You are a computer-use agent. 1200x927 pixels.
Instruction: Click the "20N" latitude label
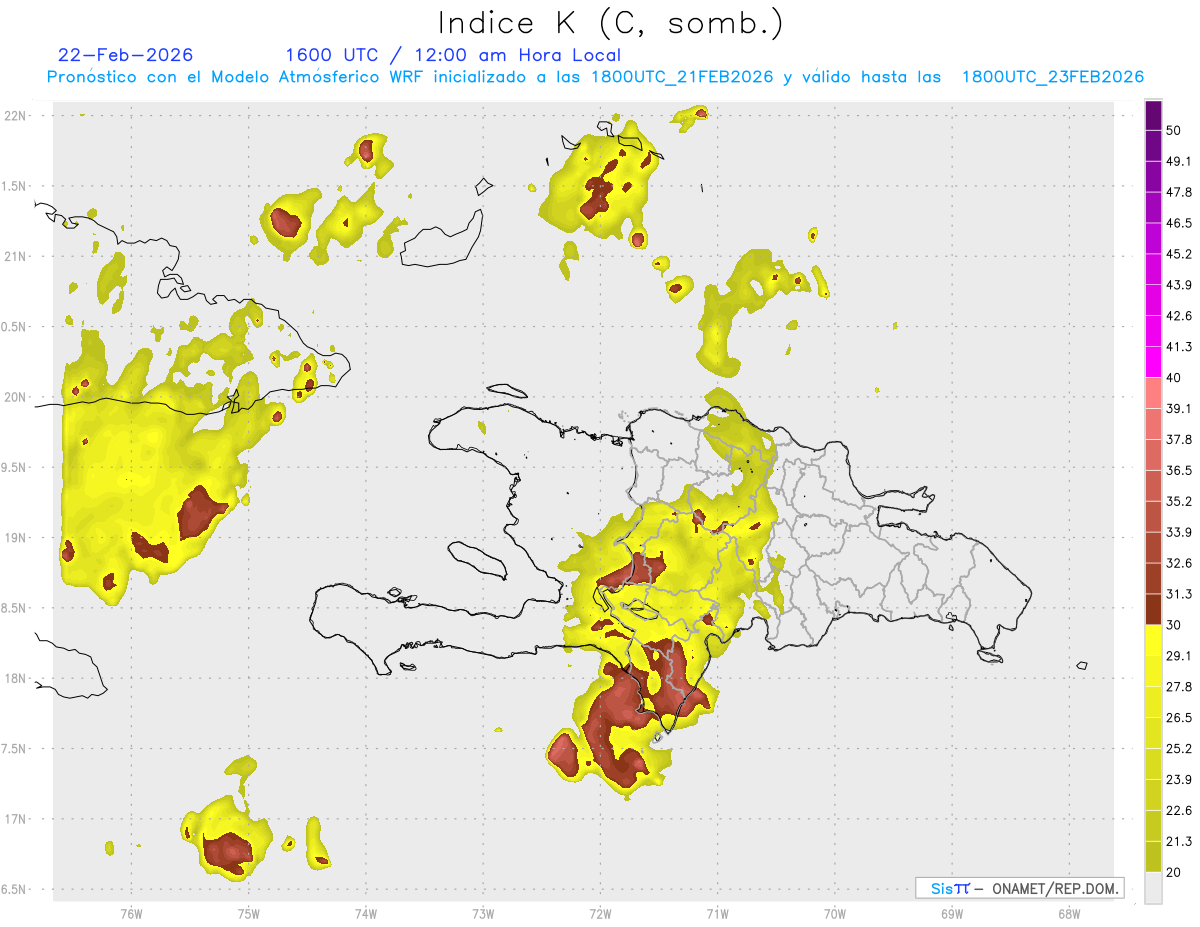14,397
